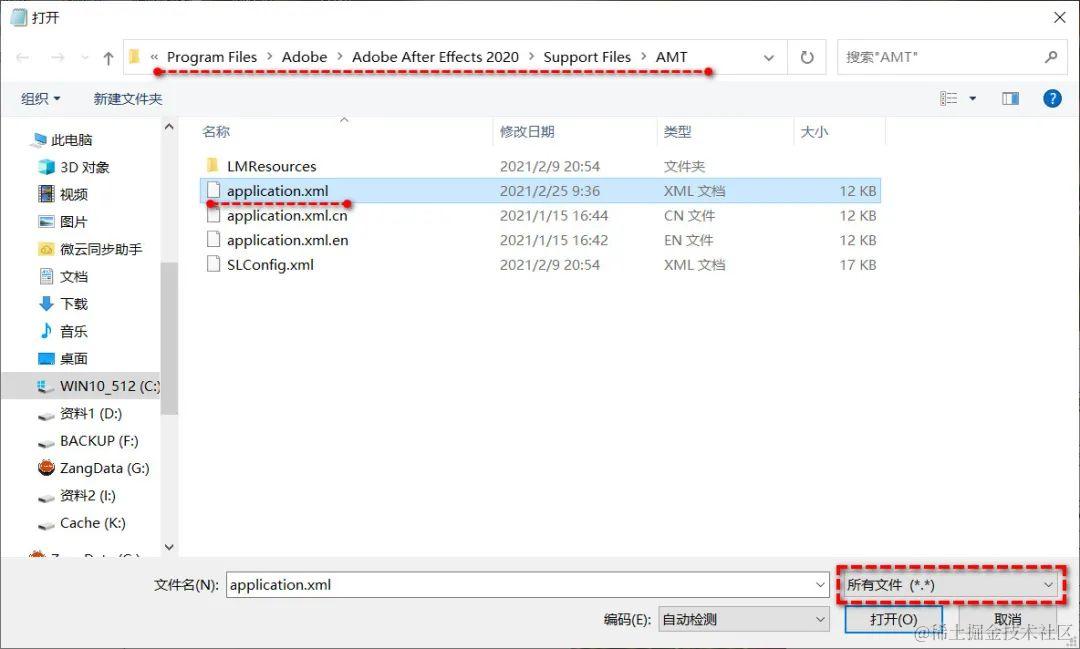Close the 打开 dialog window
This screenshot has height=649, width=1080.
tap(1059, 17)
